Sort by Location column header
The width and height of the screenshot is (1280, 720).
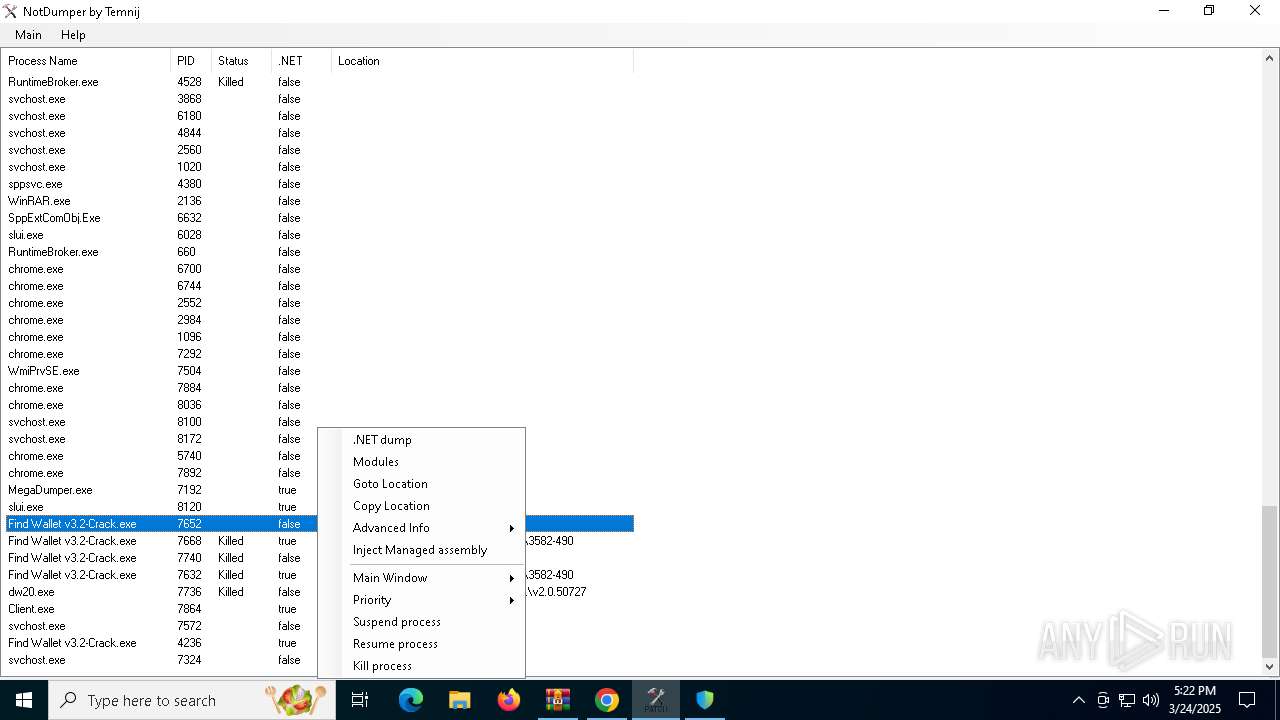coord(482,61)
